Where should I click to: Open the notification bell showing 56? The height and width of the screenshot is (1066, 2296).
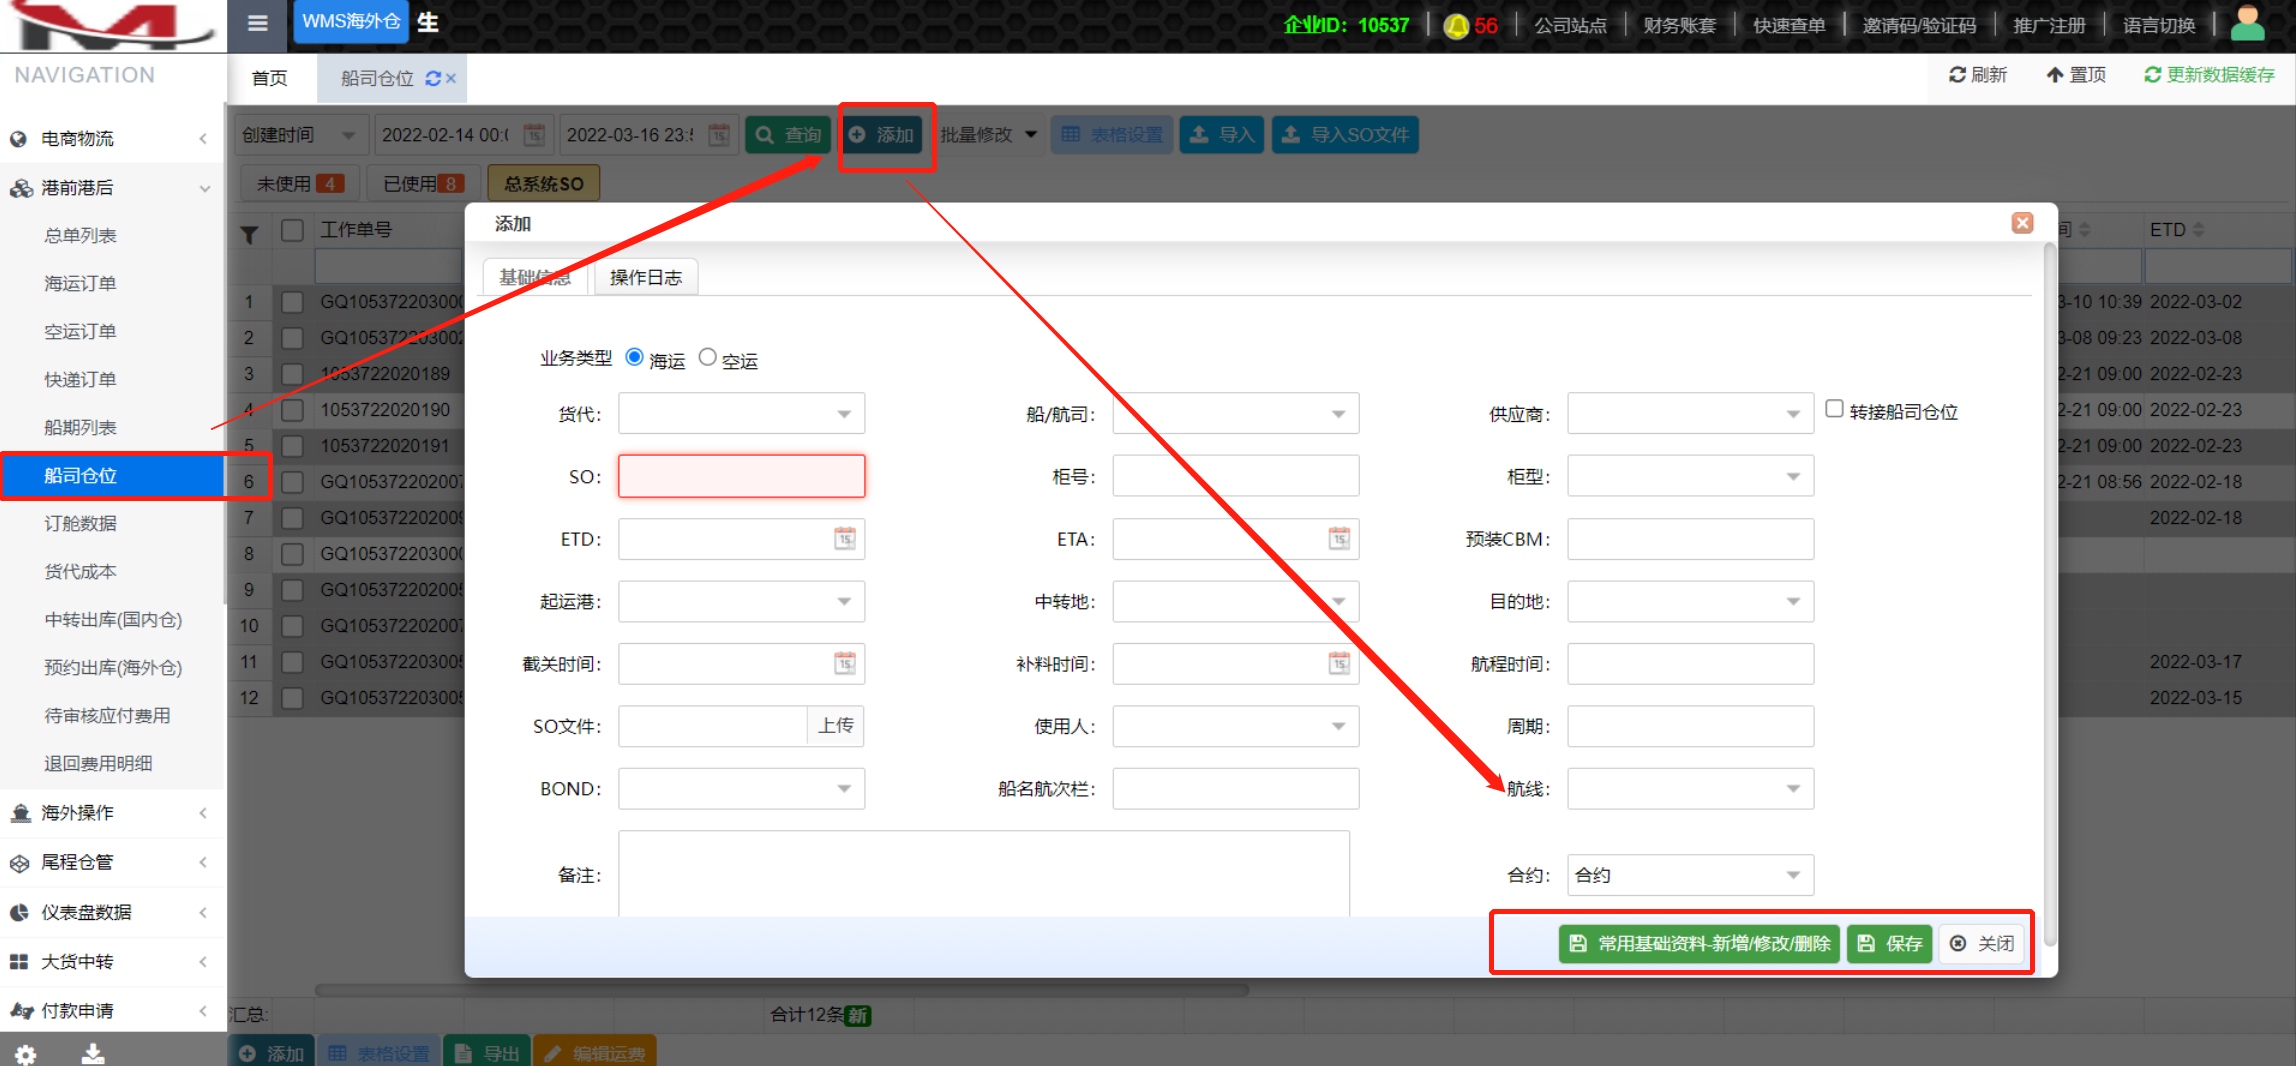(x=1456, y=26)
